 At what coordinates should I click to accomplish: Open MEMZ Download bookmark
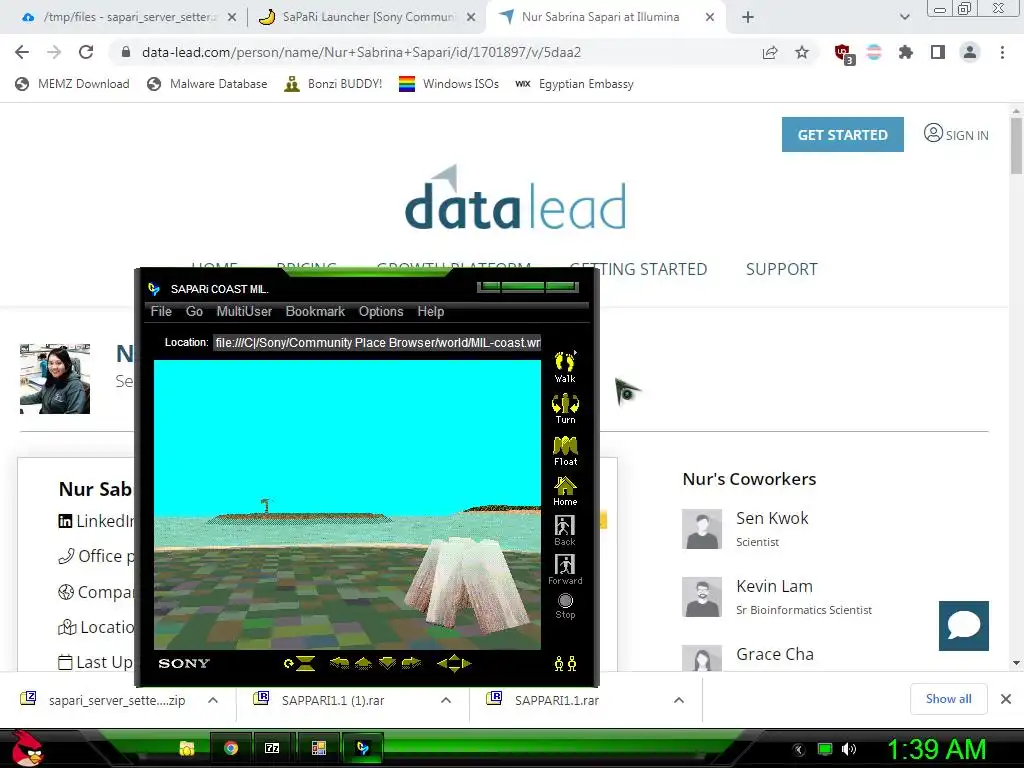pos(72,84)
